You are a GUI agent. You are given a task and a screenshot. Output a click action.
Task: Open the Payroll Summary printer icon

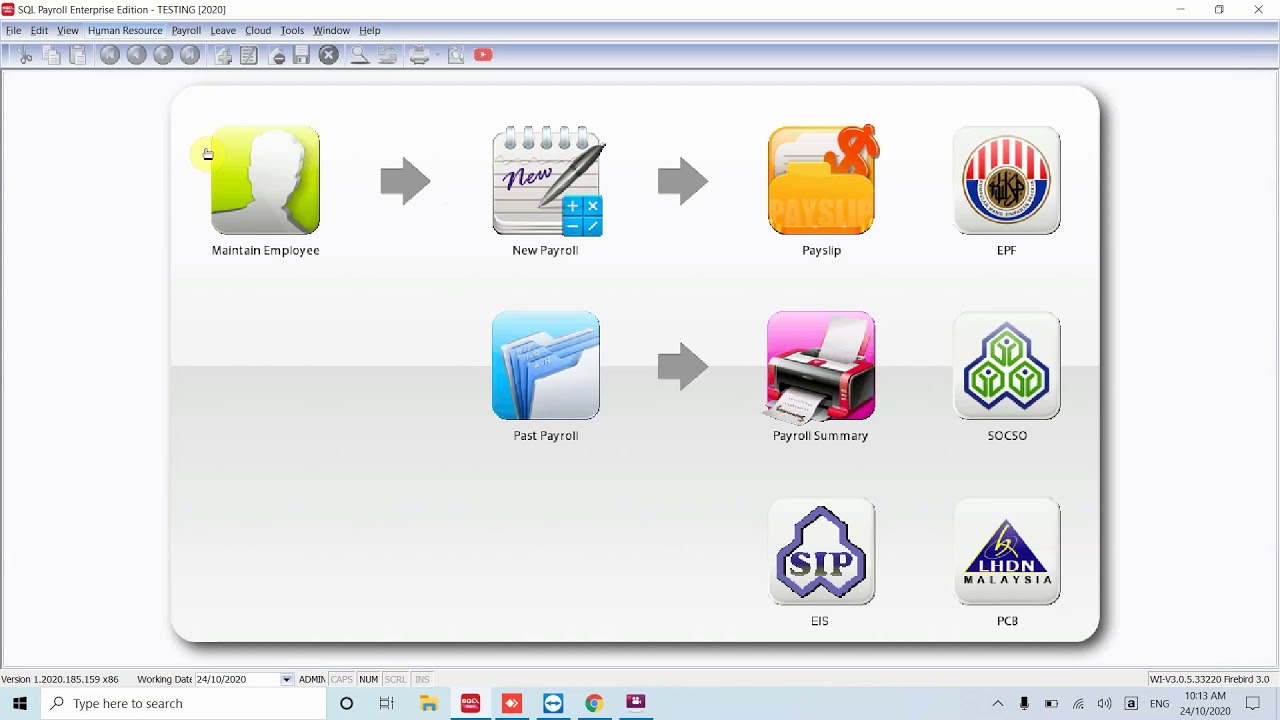point(820,367)
